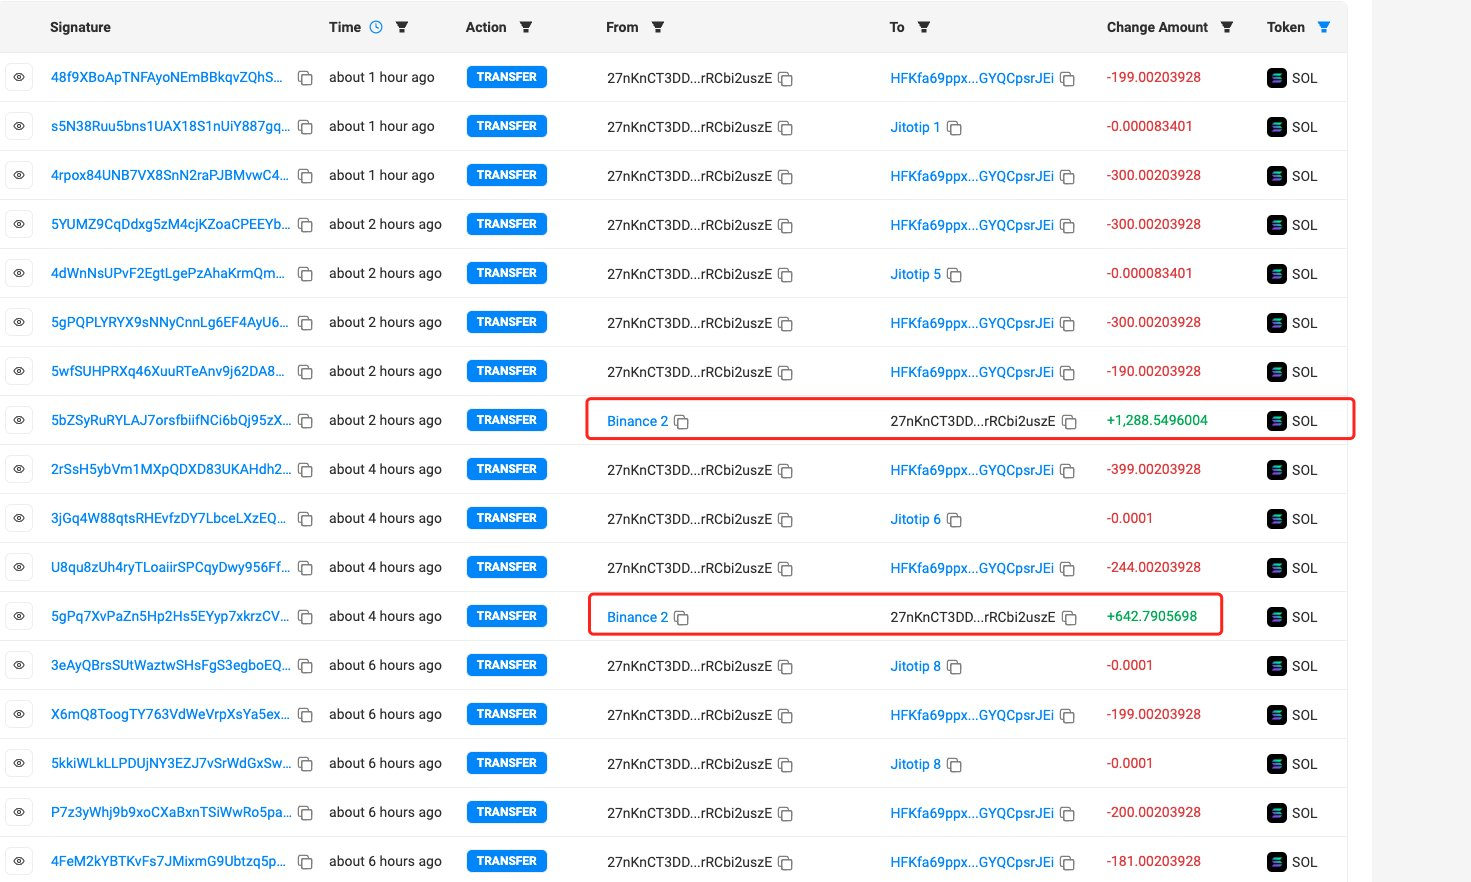Copy To address in +1,288.5496004 row
This screenshot has width=1471, height=882.
pyautogui.click(x=1069, y=421)
